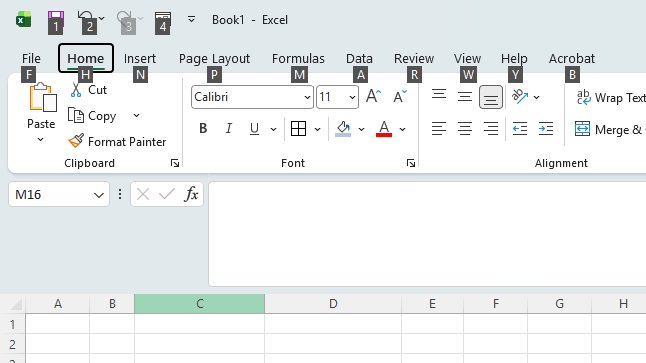Open the Acrobat tab

tap(572, 59)
